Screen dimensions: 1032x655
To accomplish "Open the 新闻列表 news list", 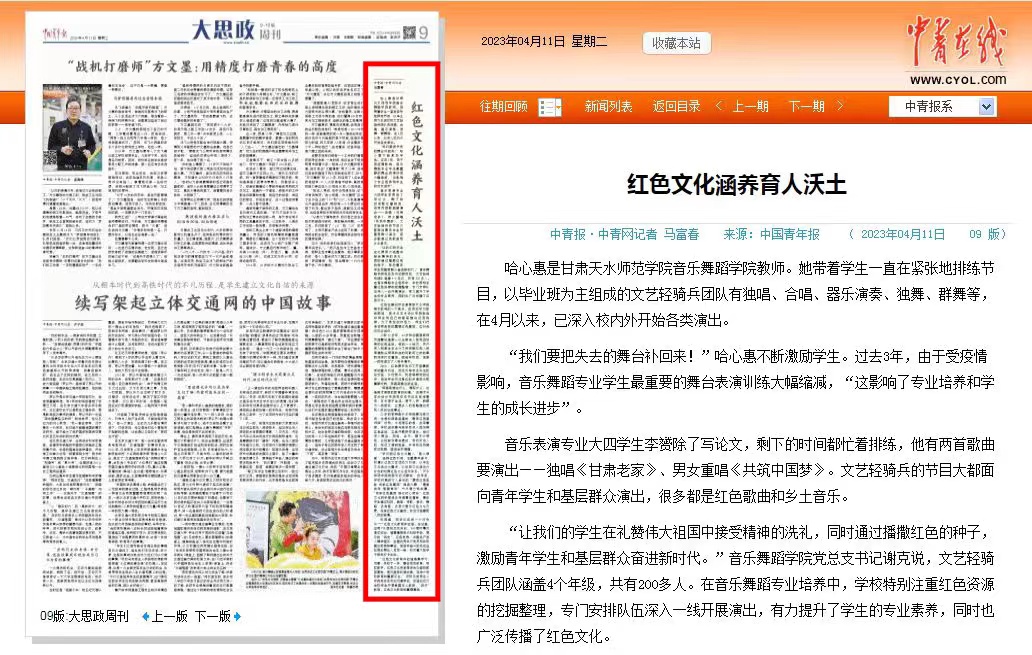I will pyautogui.click(x=608, y=107).
